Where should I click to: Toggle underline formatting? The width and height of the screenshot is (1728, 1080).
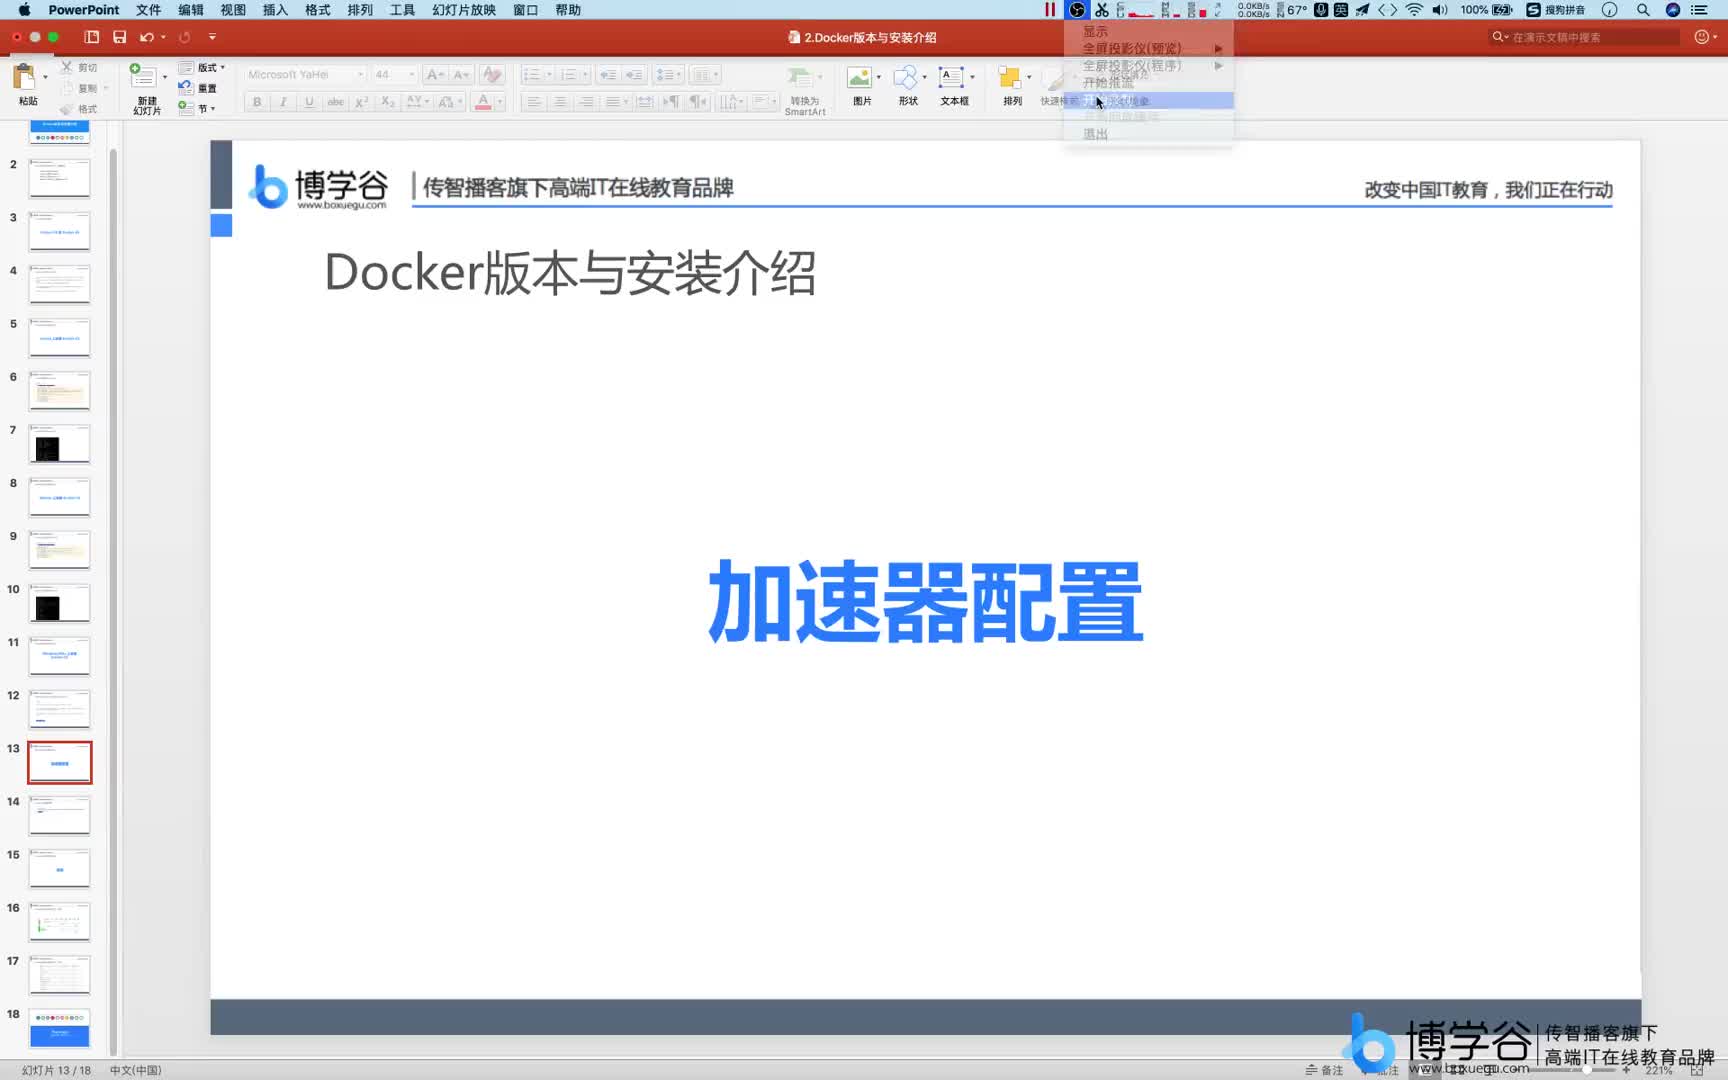[x=309, y=102]
